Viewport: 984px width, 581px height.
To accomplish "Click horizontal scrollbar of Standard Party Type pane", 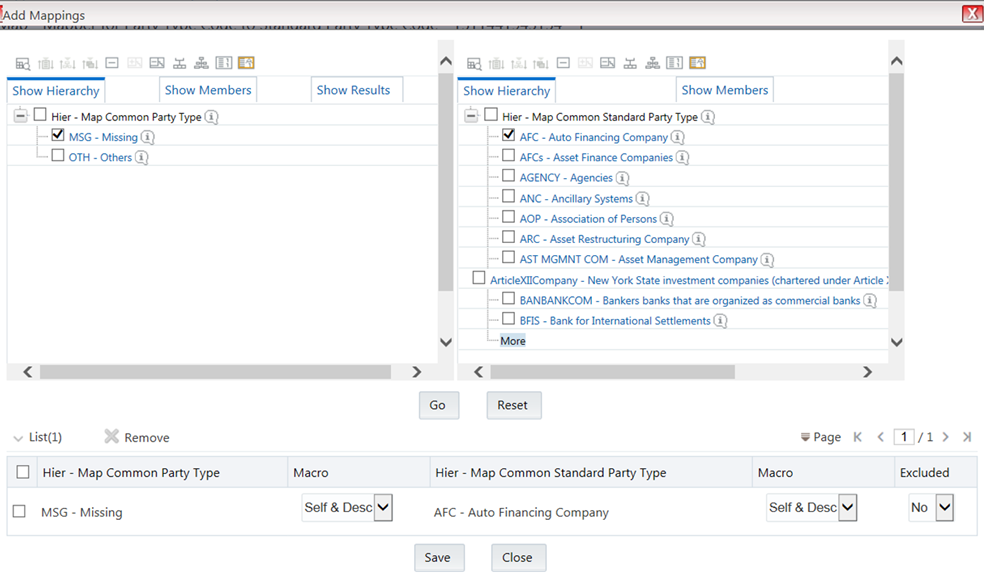I will [x=612, y=372].
